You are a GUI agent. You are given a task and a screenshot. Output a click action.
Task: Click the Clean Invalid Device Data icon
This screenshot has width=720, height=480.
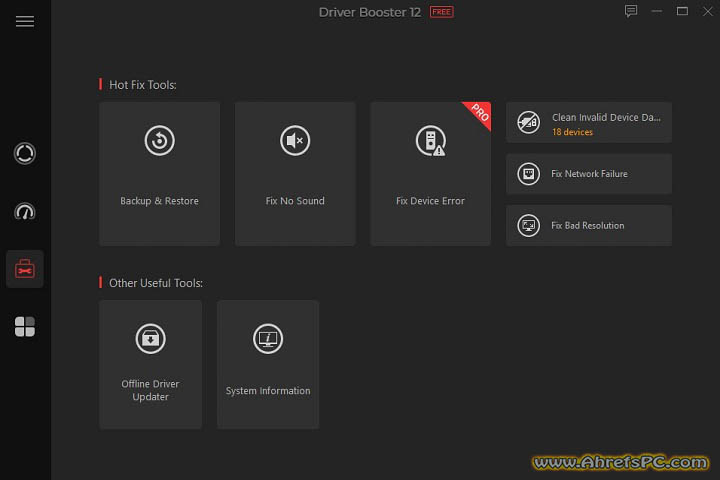tap(529, 123)
